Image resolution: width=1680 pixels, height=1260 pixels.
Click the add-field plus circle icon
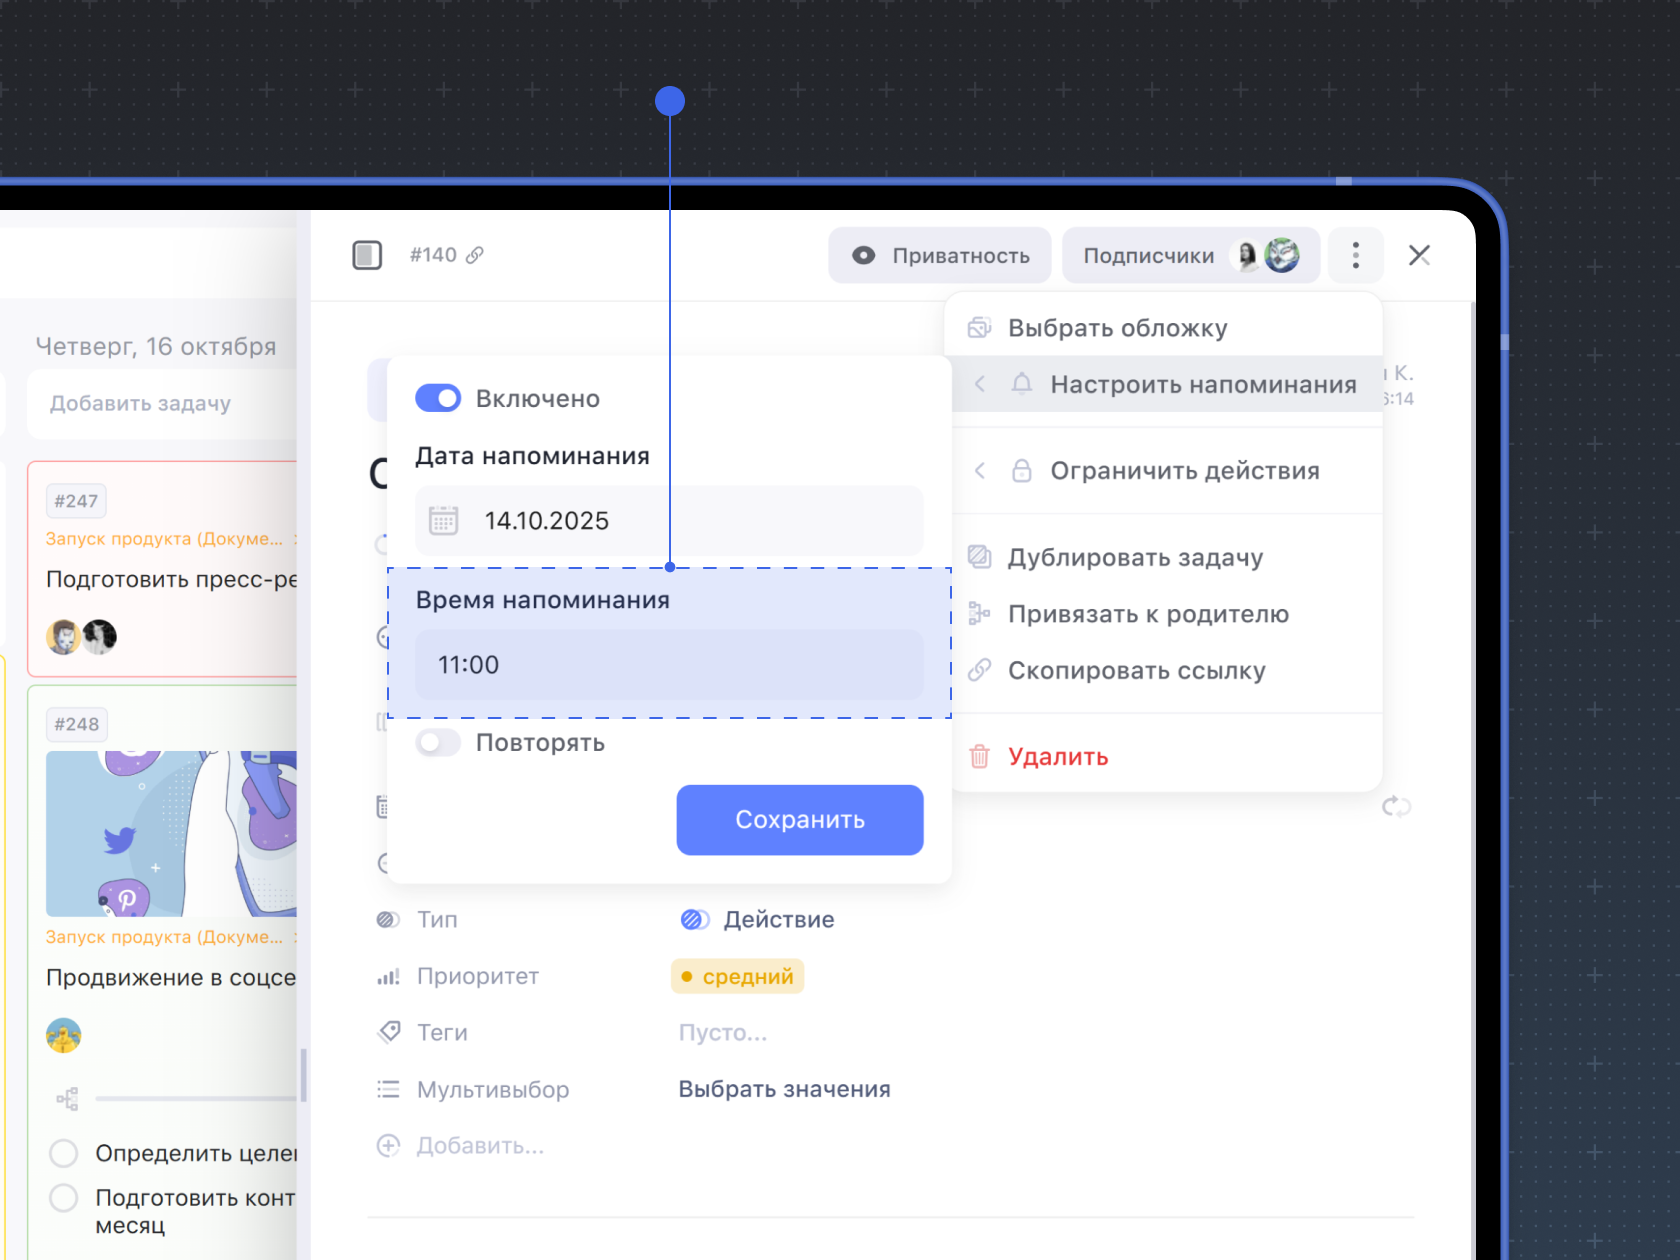(388, 1146)
